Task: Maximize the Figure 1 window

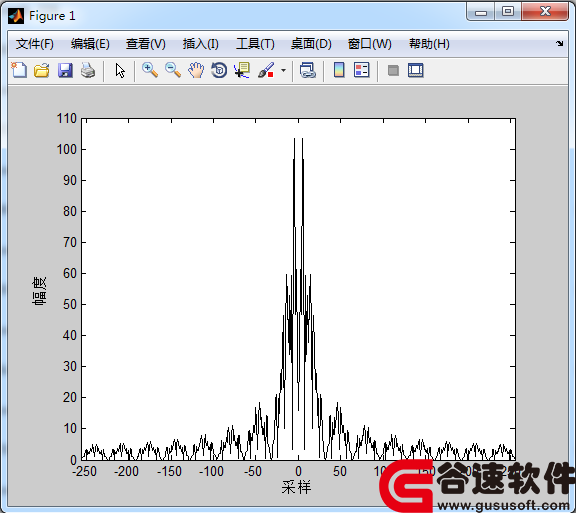Action: tap(508, 11)
